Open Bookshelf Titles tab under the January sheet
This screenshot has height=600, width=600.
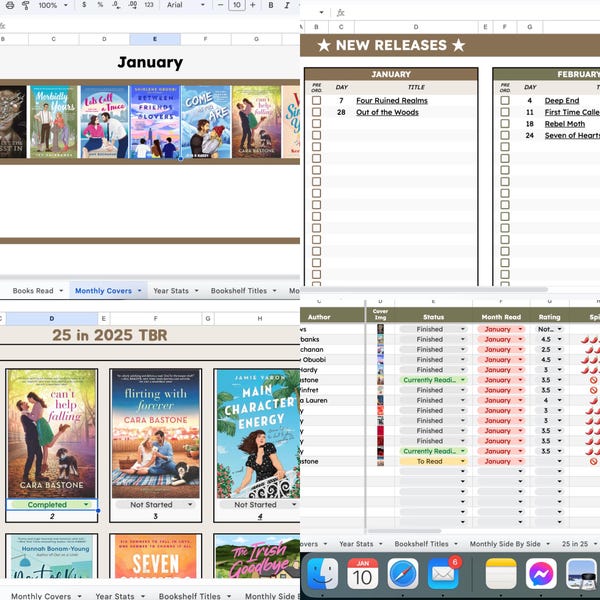click(x=239, y=291)
